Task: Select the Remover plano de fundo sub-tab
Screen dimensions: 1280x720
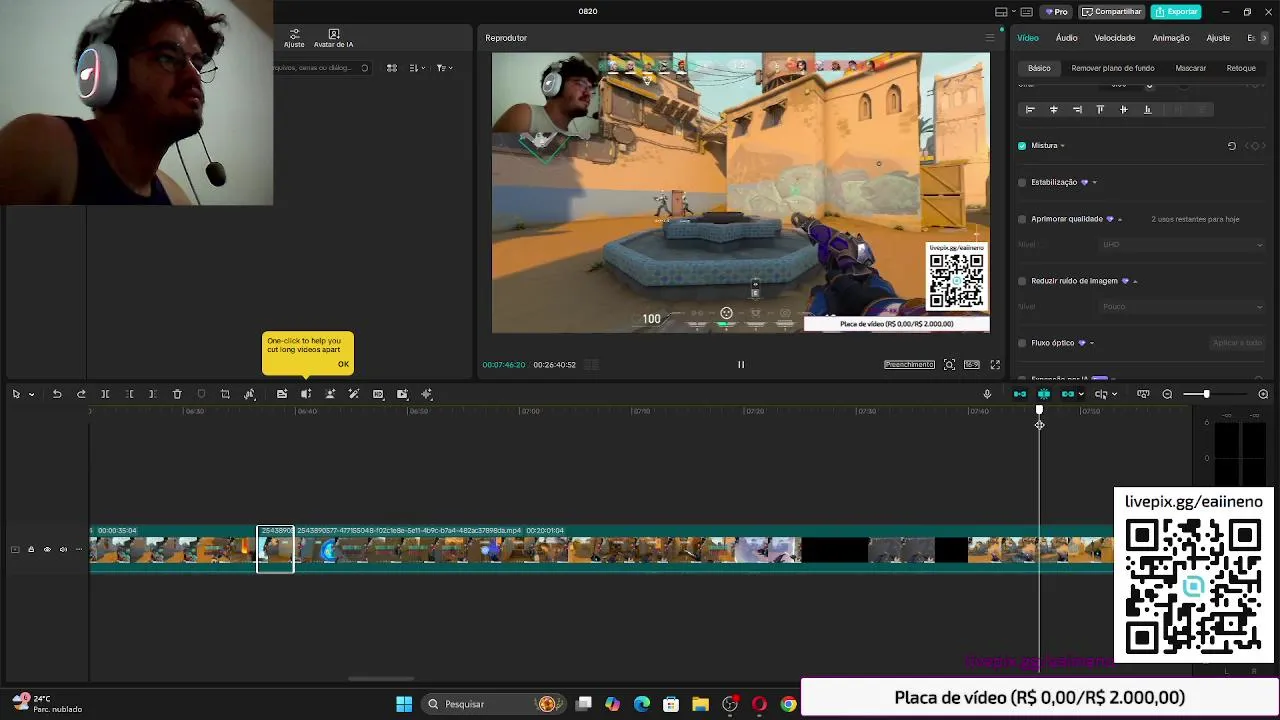Action: point(1113,68)
